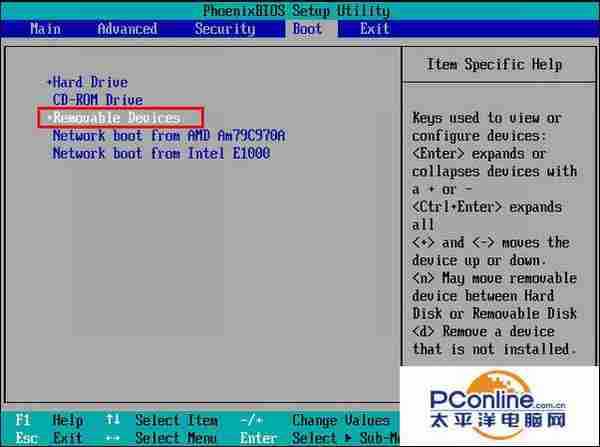The height and width of the screenshot is (447, 600).
Task: Click the up-down arrows Select Item icon
Action: tap(113, 420)
